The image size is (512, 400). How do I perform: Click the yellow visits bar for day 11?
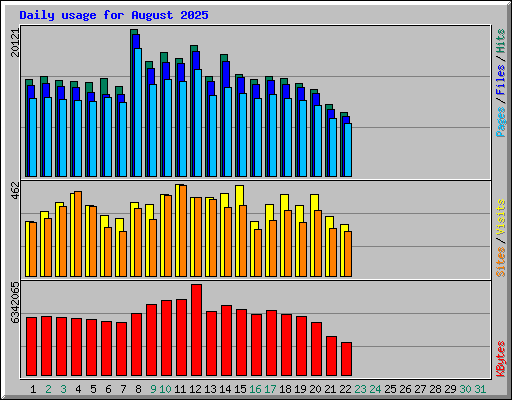(177, 230)
